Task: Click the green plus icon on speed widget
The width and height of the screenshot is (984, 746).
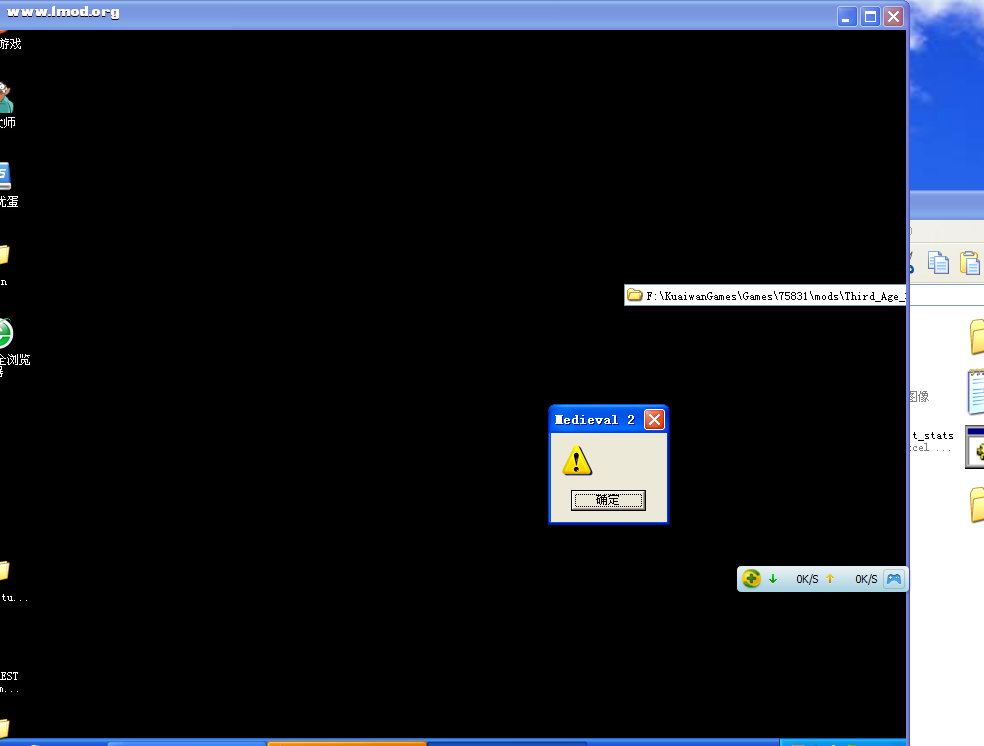Action: [x=751, y=579]
